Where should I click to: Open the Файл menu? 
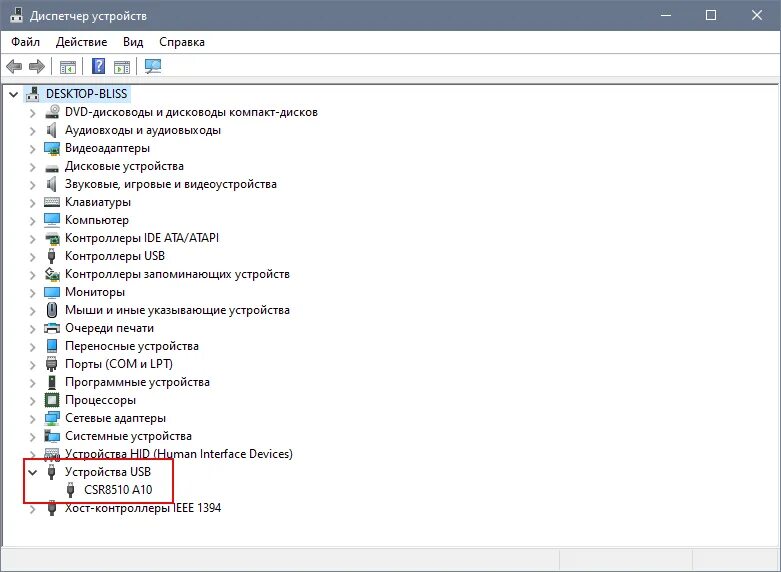[25, 42]
